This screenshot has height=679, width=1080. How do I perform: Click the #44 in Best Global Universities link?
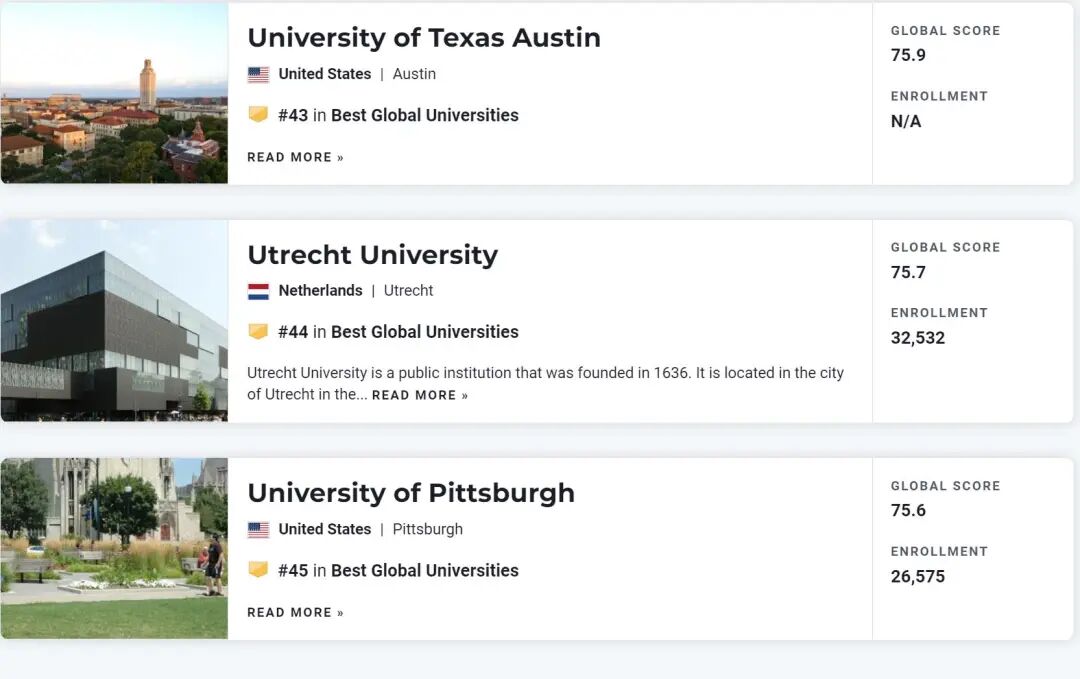pyautogui.click(x=398, y=332)
